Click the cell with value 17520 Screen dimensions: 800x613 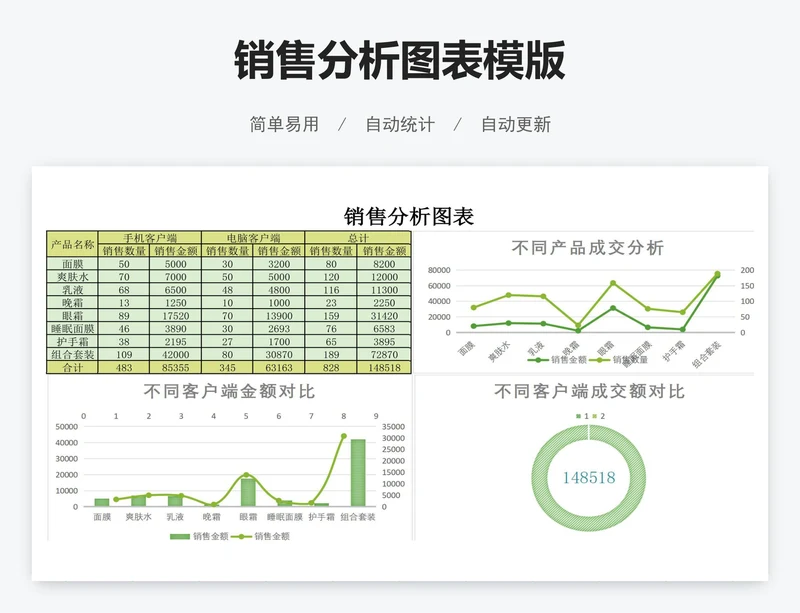[x=176, y=316]
